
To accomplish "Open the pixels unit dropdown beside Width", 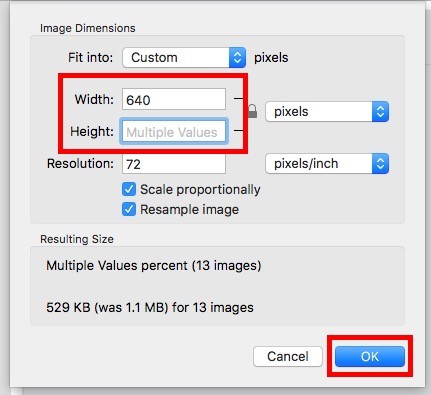I will [327, 112].
